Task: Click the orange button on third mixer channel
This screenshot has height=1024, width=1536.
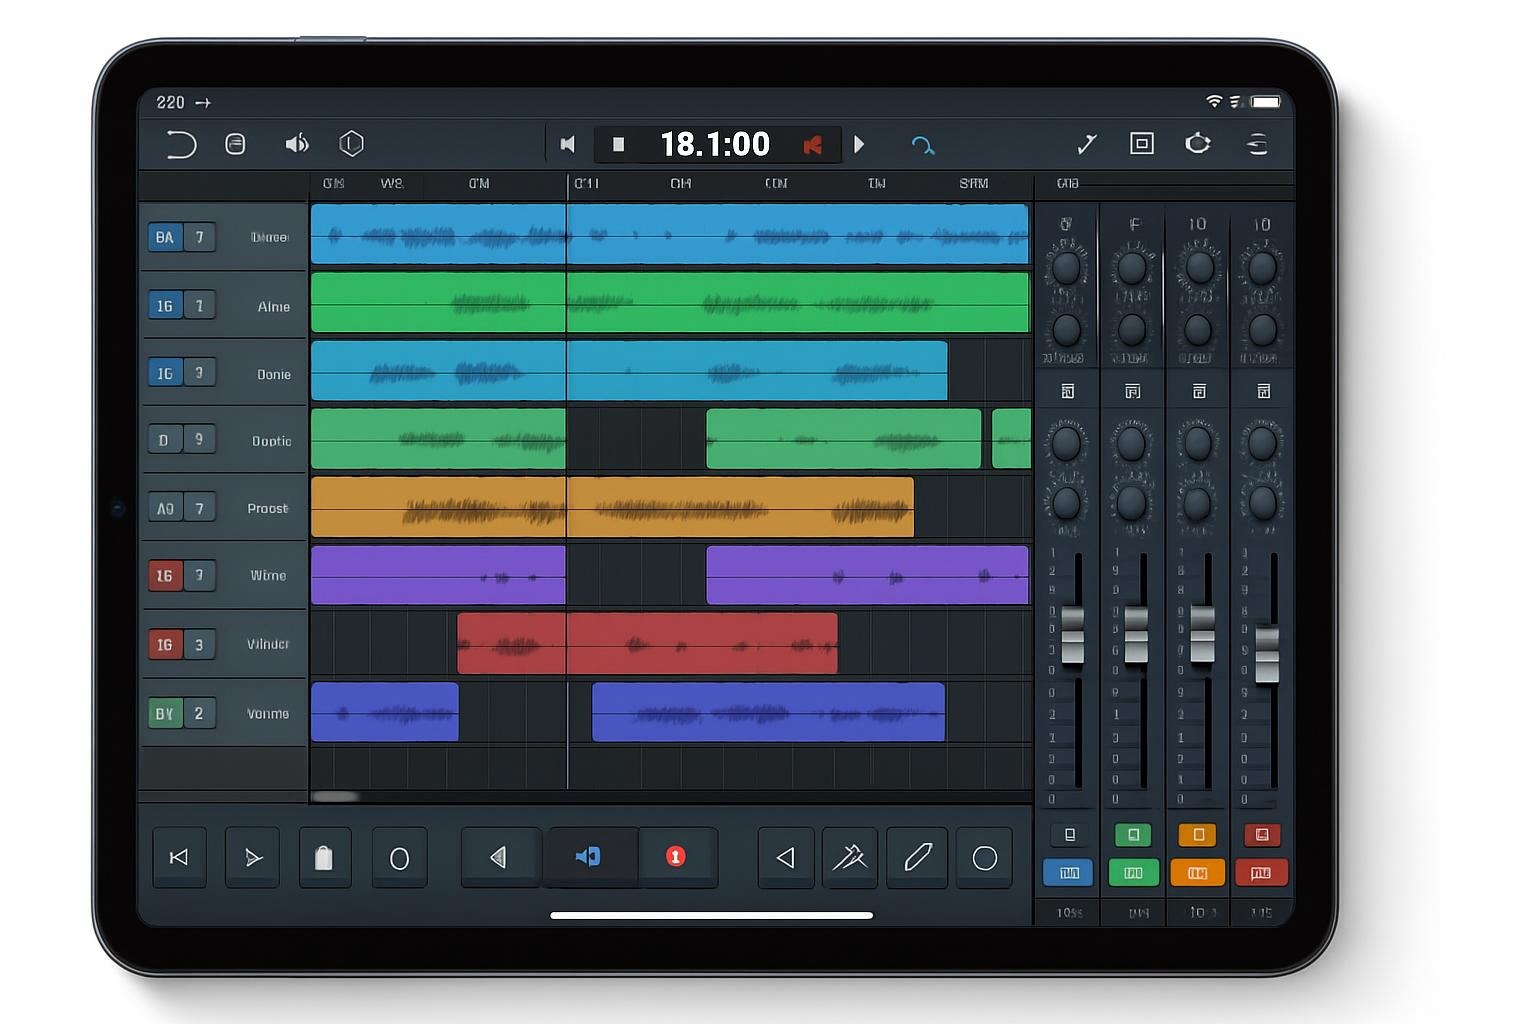Action: [x=1197, y=835]
